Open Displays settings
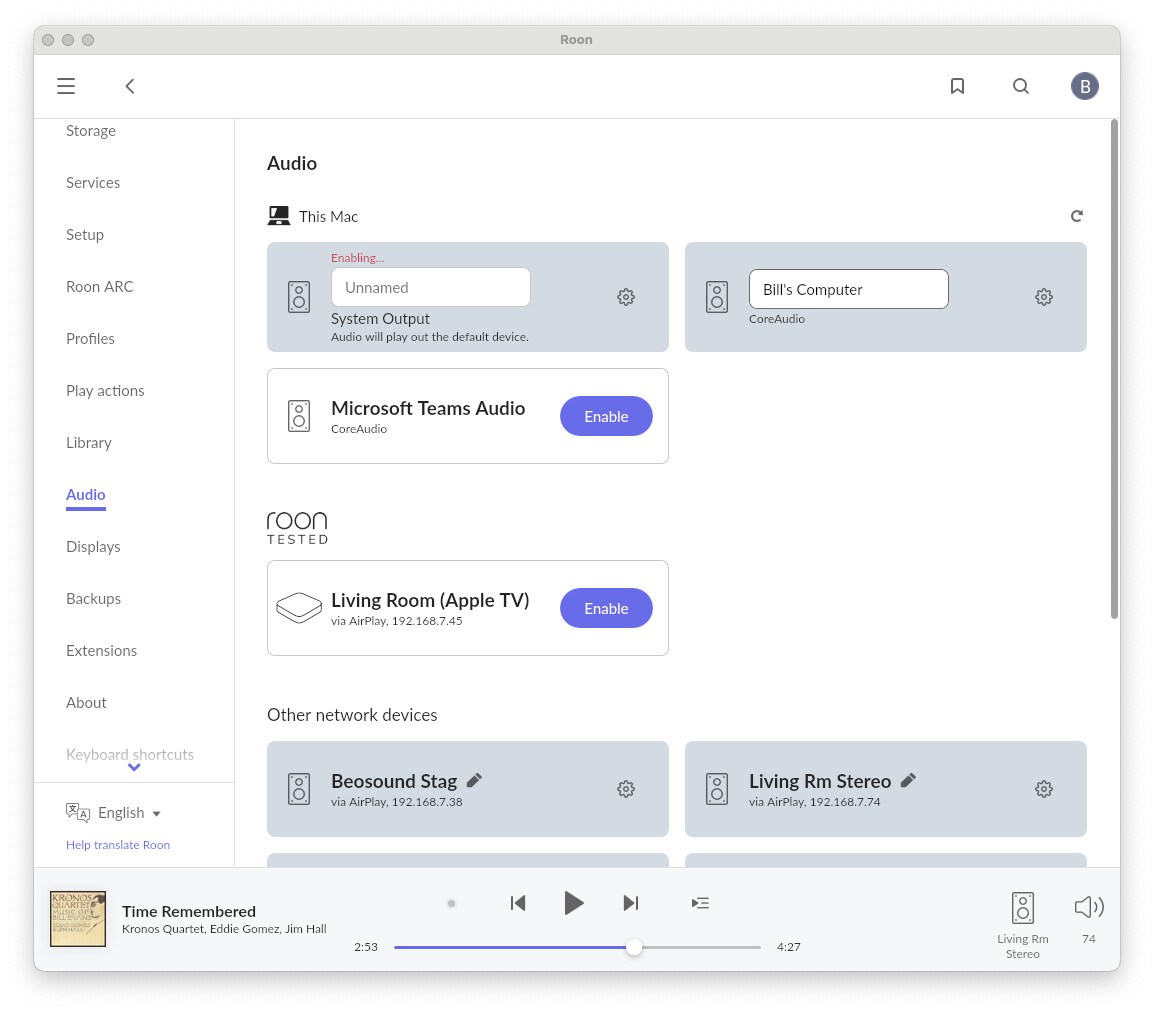Image resolution: width=1154 pixels, height=1013 pixels. [x=93, y=547]
